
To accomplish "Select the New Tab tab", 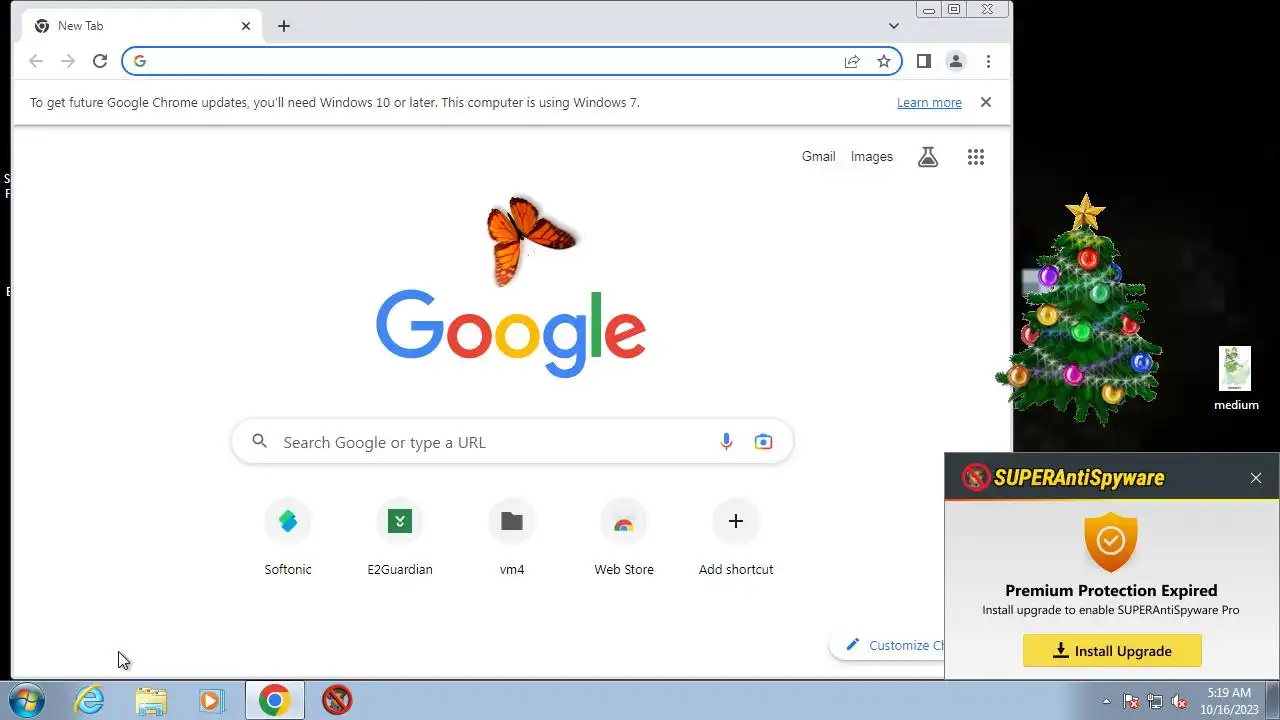I will pos(140,26).
